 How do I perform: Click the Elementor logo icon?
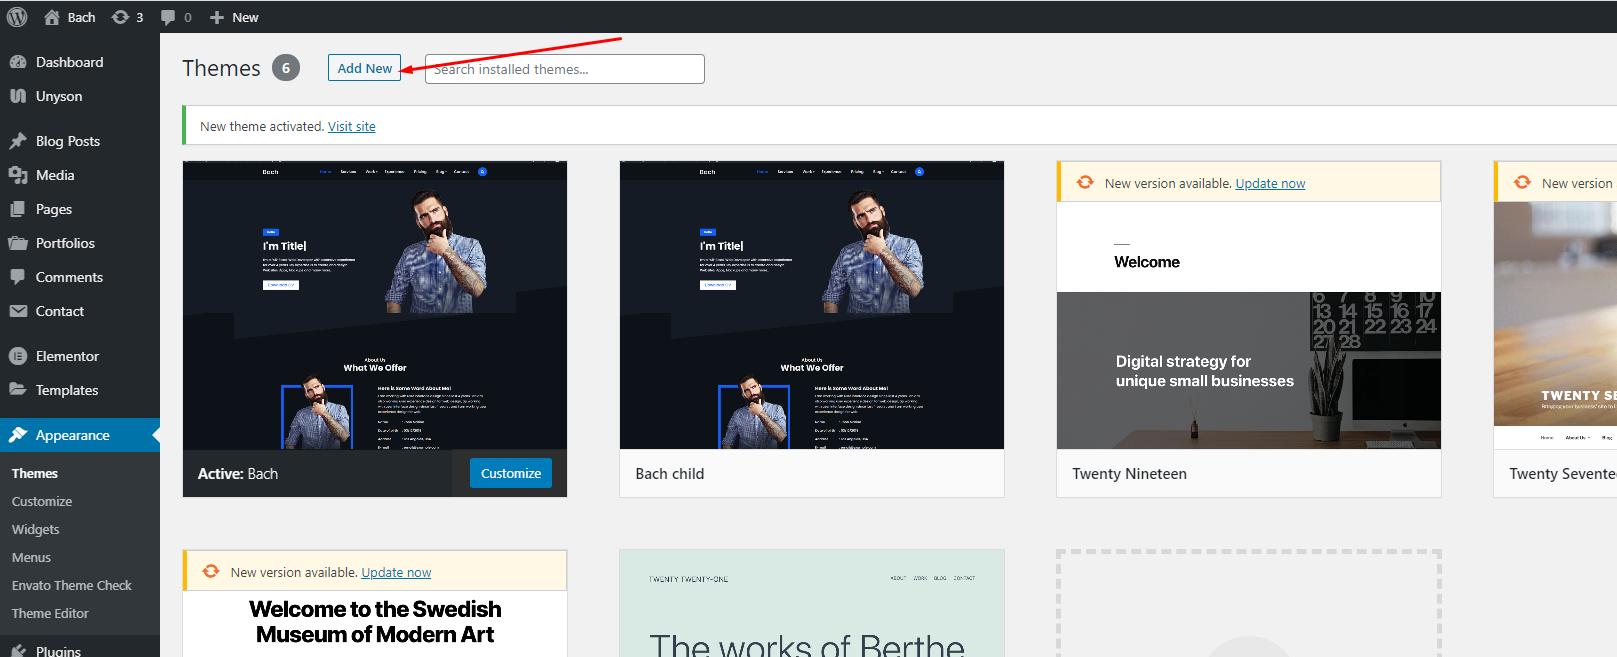point(18,356)
